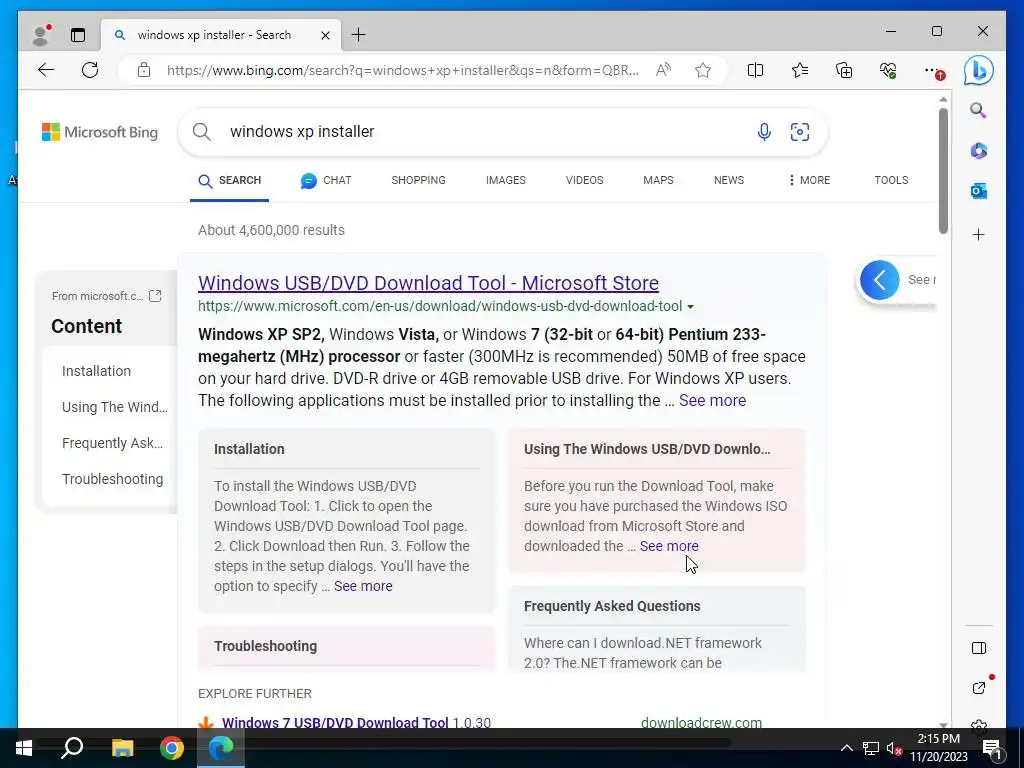Click the address bar URL
This screenshot has height=768, width=1024.
402,70
